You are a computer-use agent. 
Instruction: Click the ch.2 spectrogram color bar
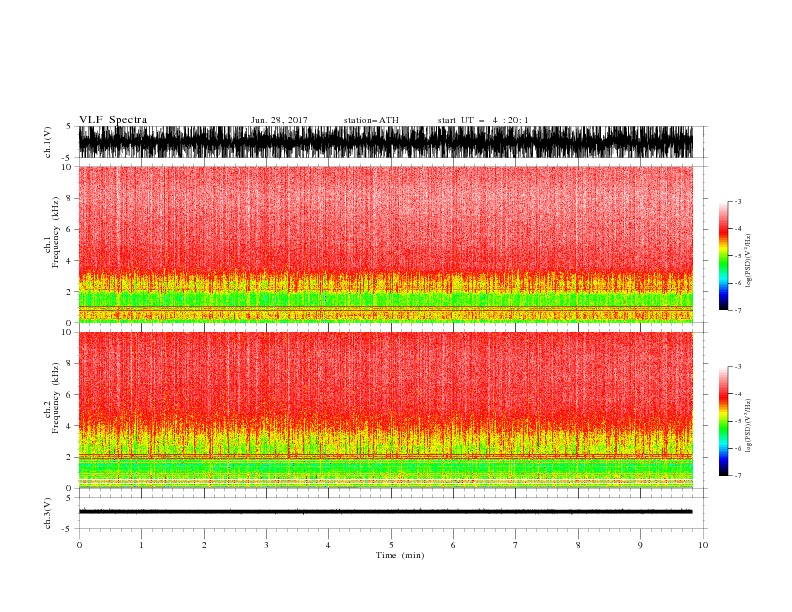tap(723, 421)
